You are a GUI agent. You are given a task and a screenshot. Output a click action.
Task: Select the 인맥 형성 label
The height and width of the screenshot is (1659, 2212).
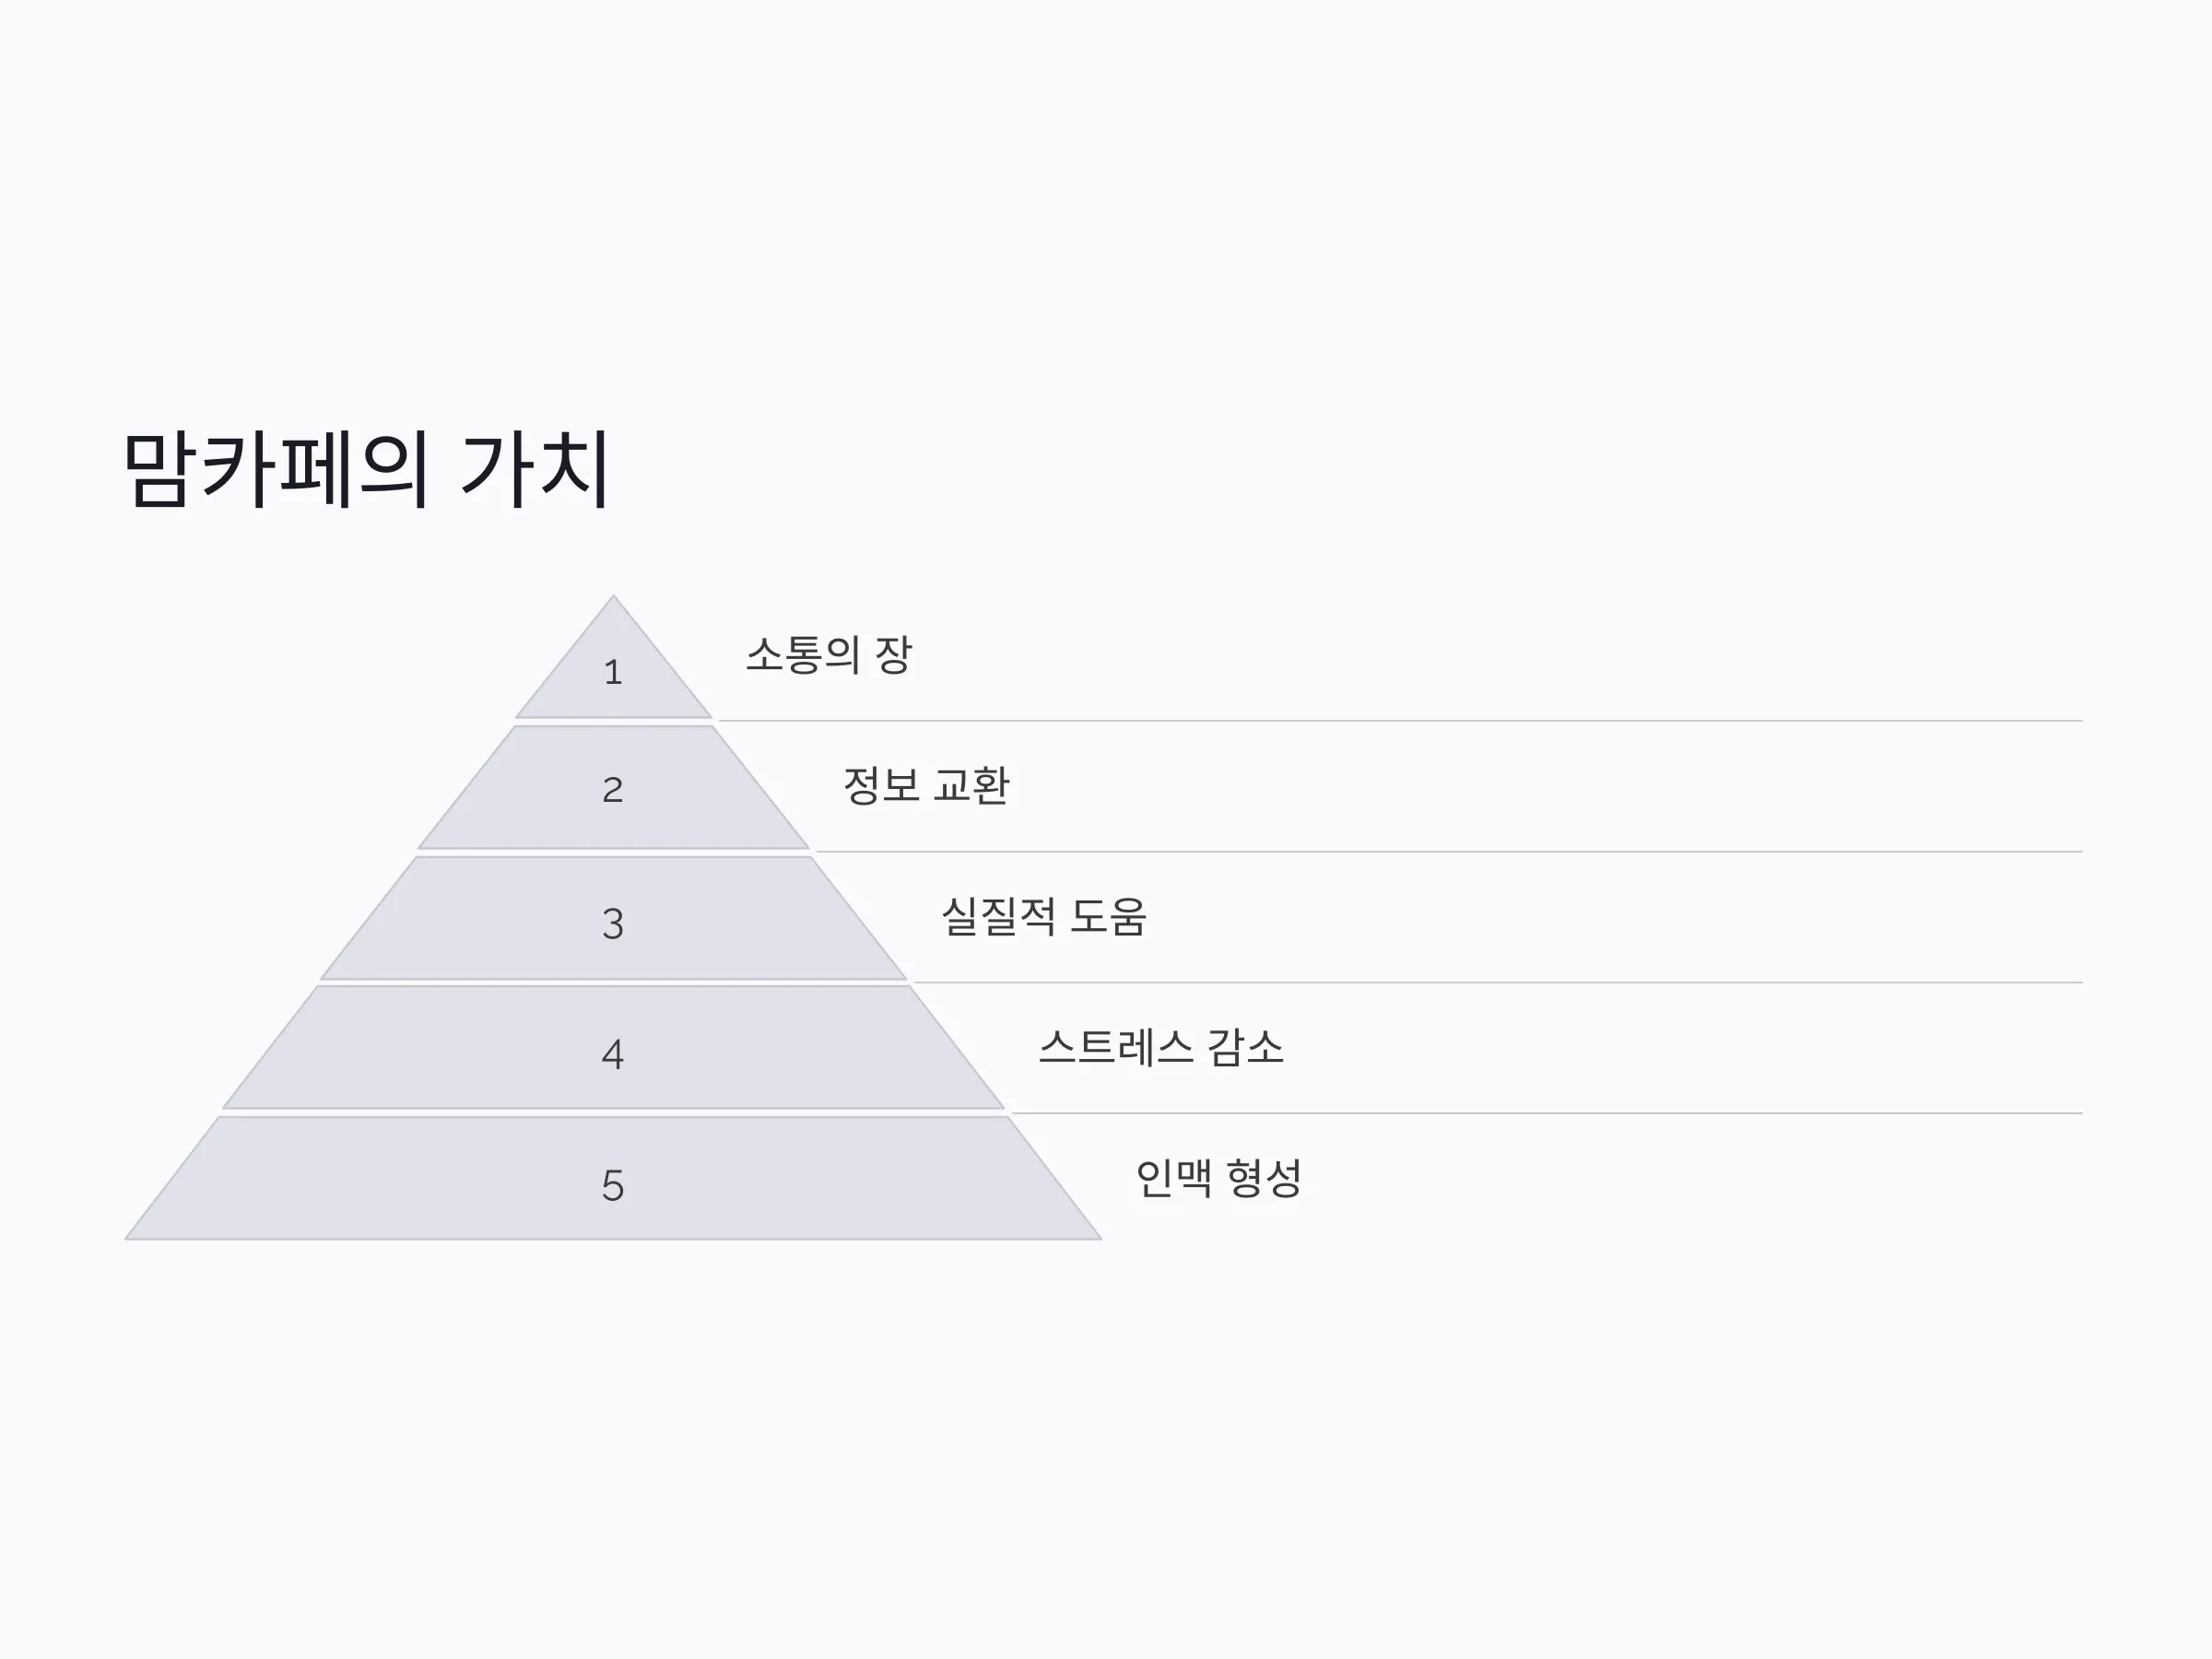(x=1219, y=1178)
